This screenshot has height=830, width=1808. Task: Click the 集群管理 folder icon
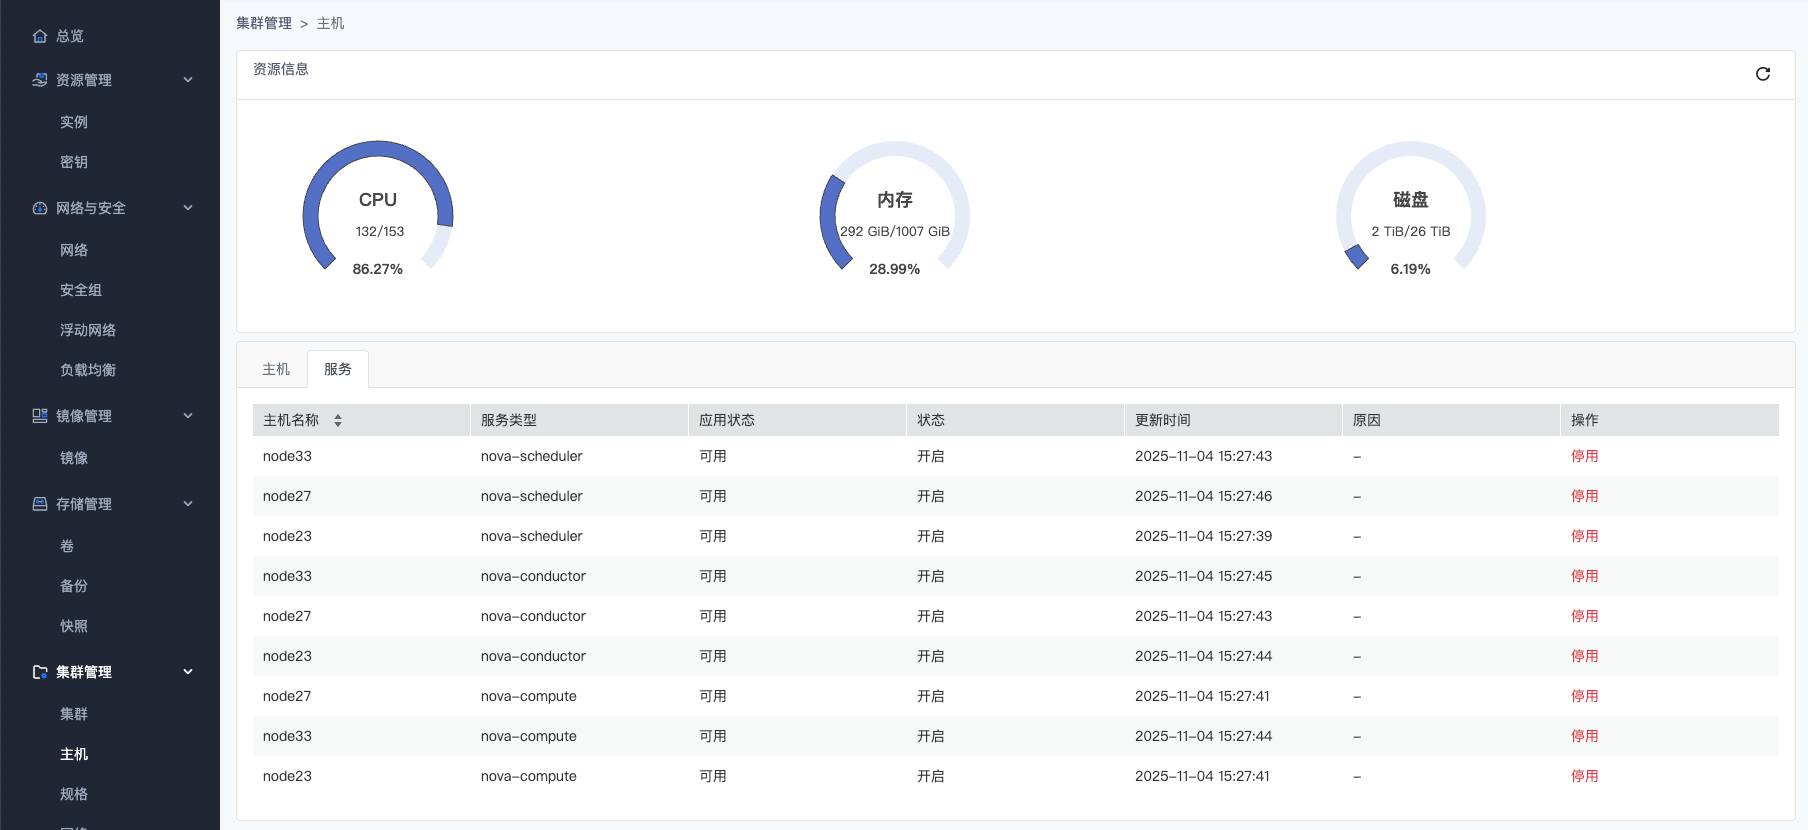point(40,672)
